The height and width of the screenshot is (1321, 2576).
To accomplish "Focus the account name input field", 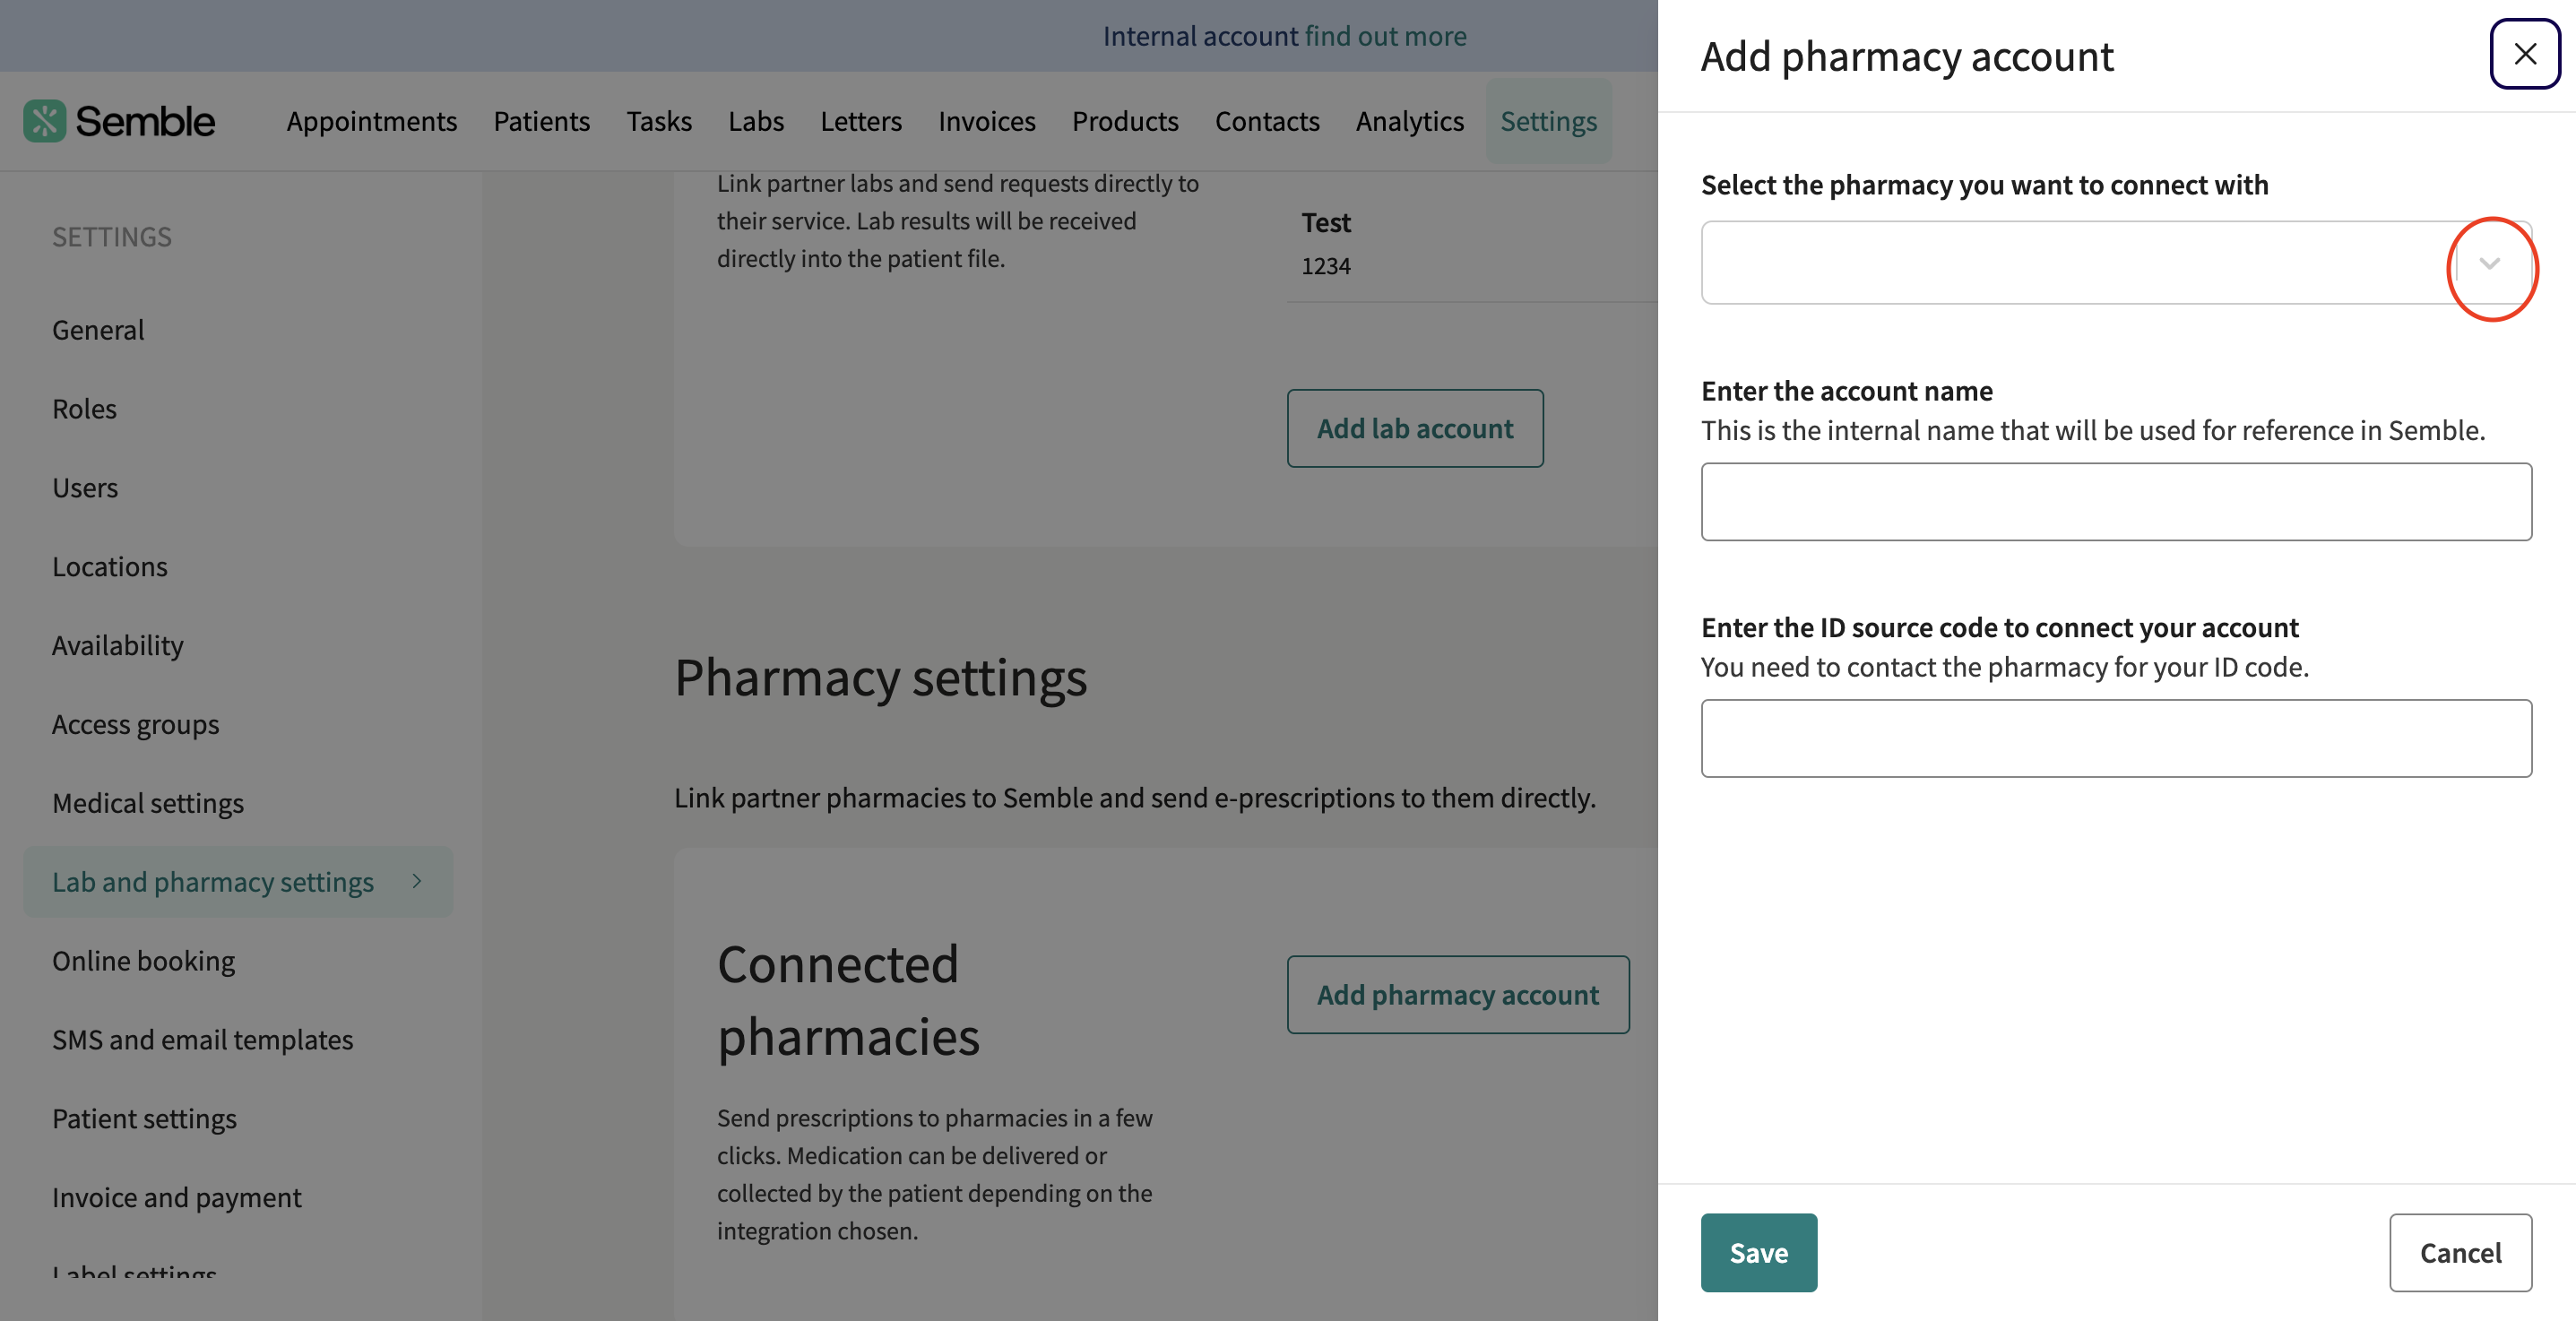I will click(x=2116, y=502).
